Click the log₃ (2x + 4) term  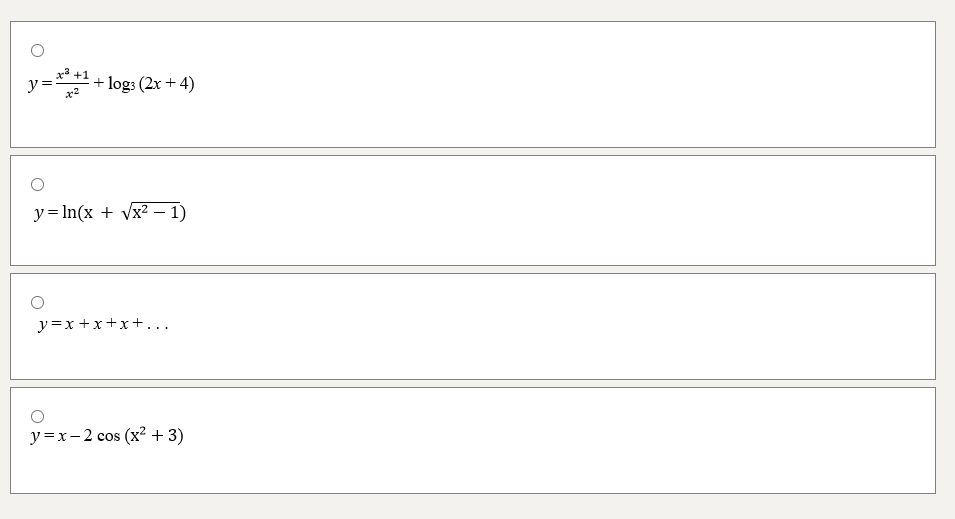151,84
